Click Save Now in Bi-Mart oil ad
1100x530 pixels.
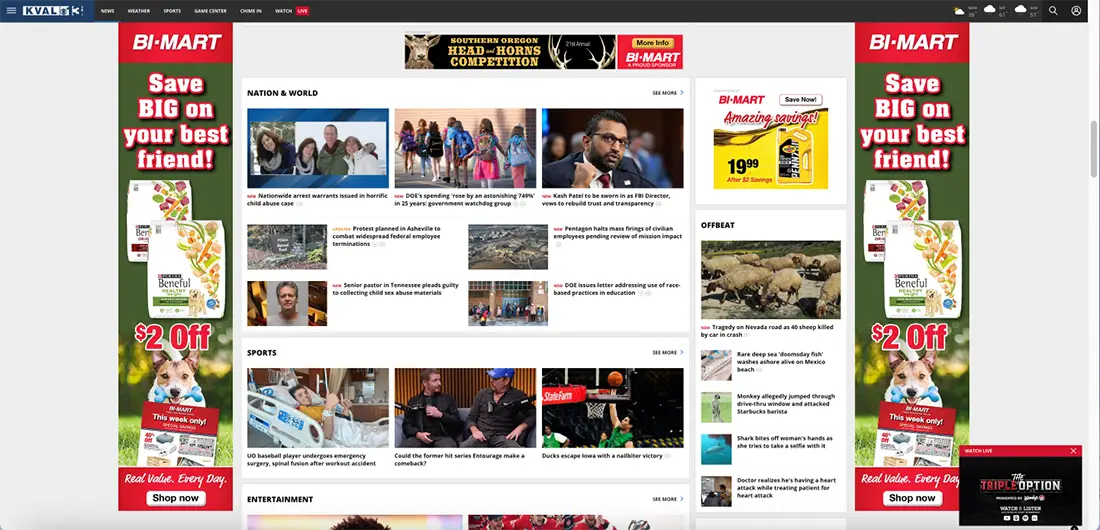pyautogui.click(x=800, y=100)
